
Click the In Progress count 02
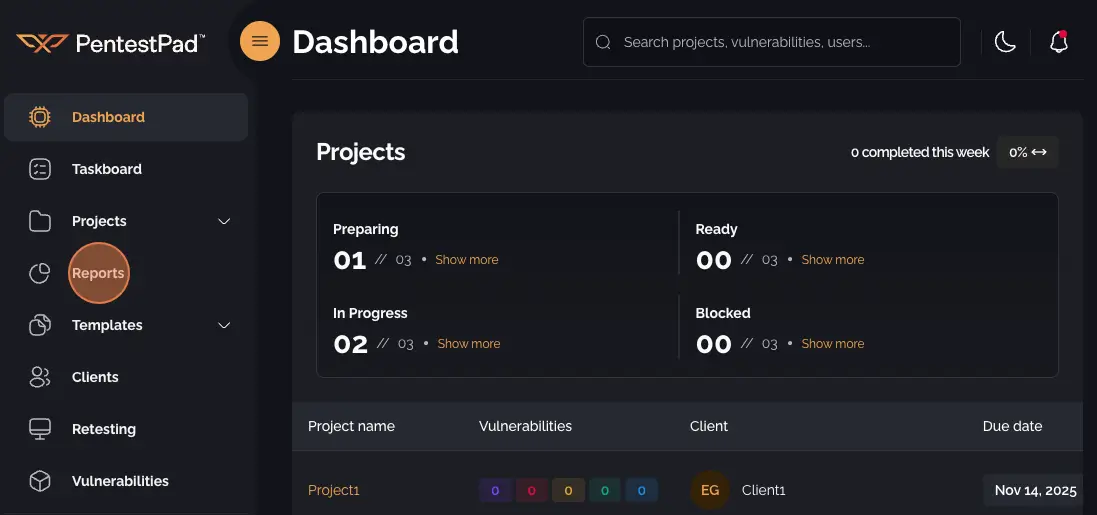351,344
